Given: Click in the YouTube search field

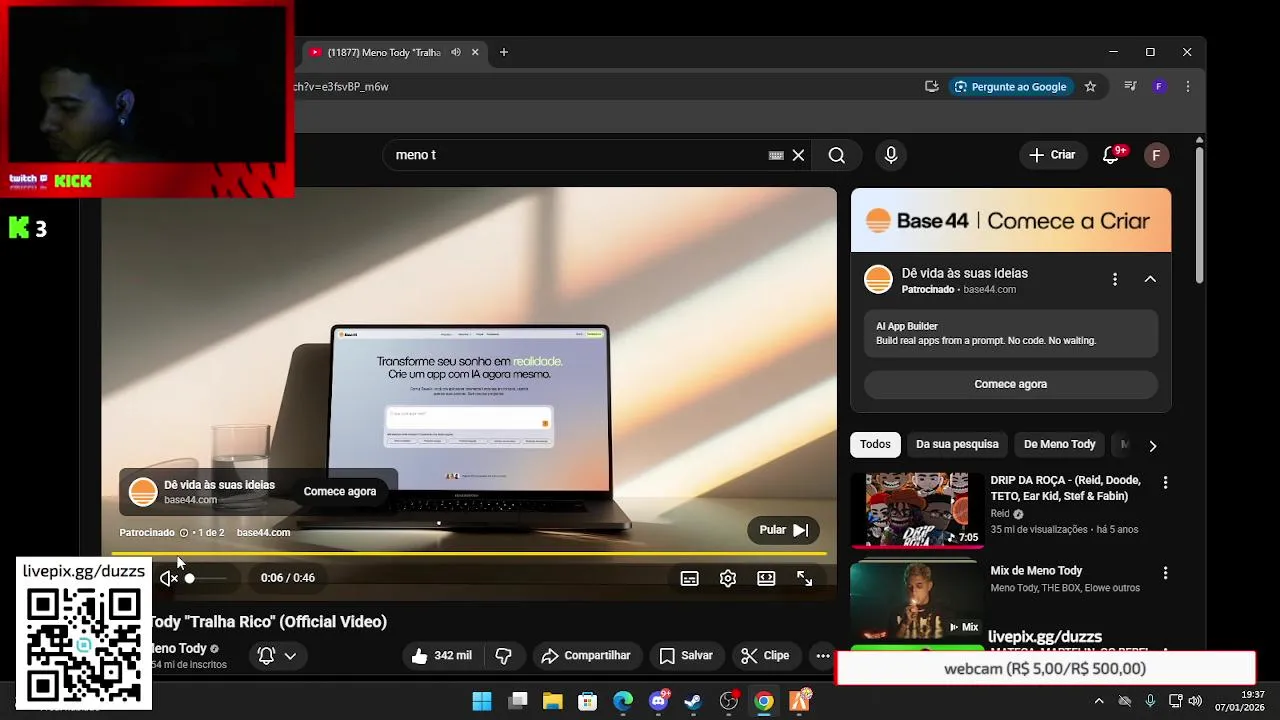Looking at the screenshot, I should coord(580,155).
